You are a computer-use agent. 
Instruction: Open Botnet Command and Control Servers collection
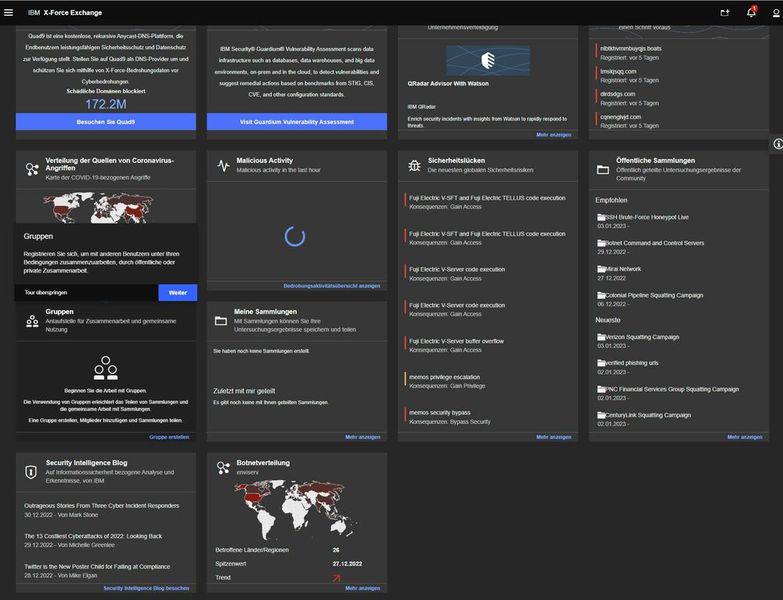tap(655, 243)
